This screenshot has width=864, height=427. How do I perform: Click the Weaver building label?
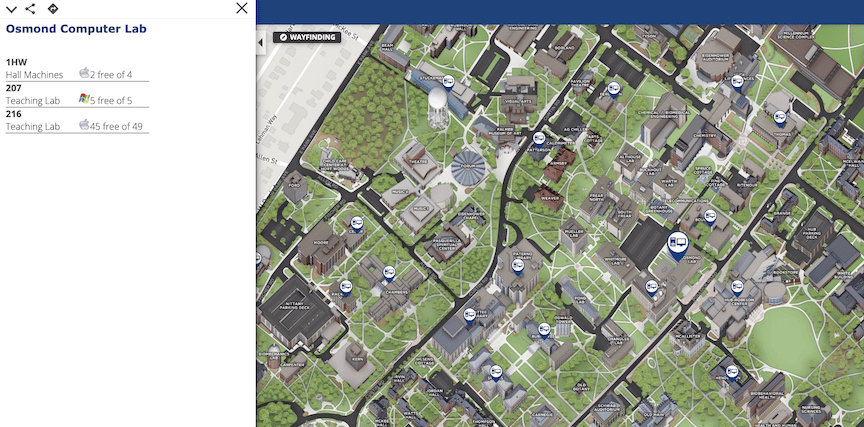click(x=550, y=198)
